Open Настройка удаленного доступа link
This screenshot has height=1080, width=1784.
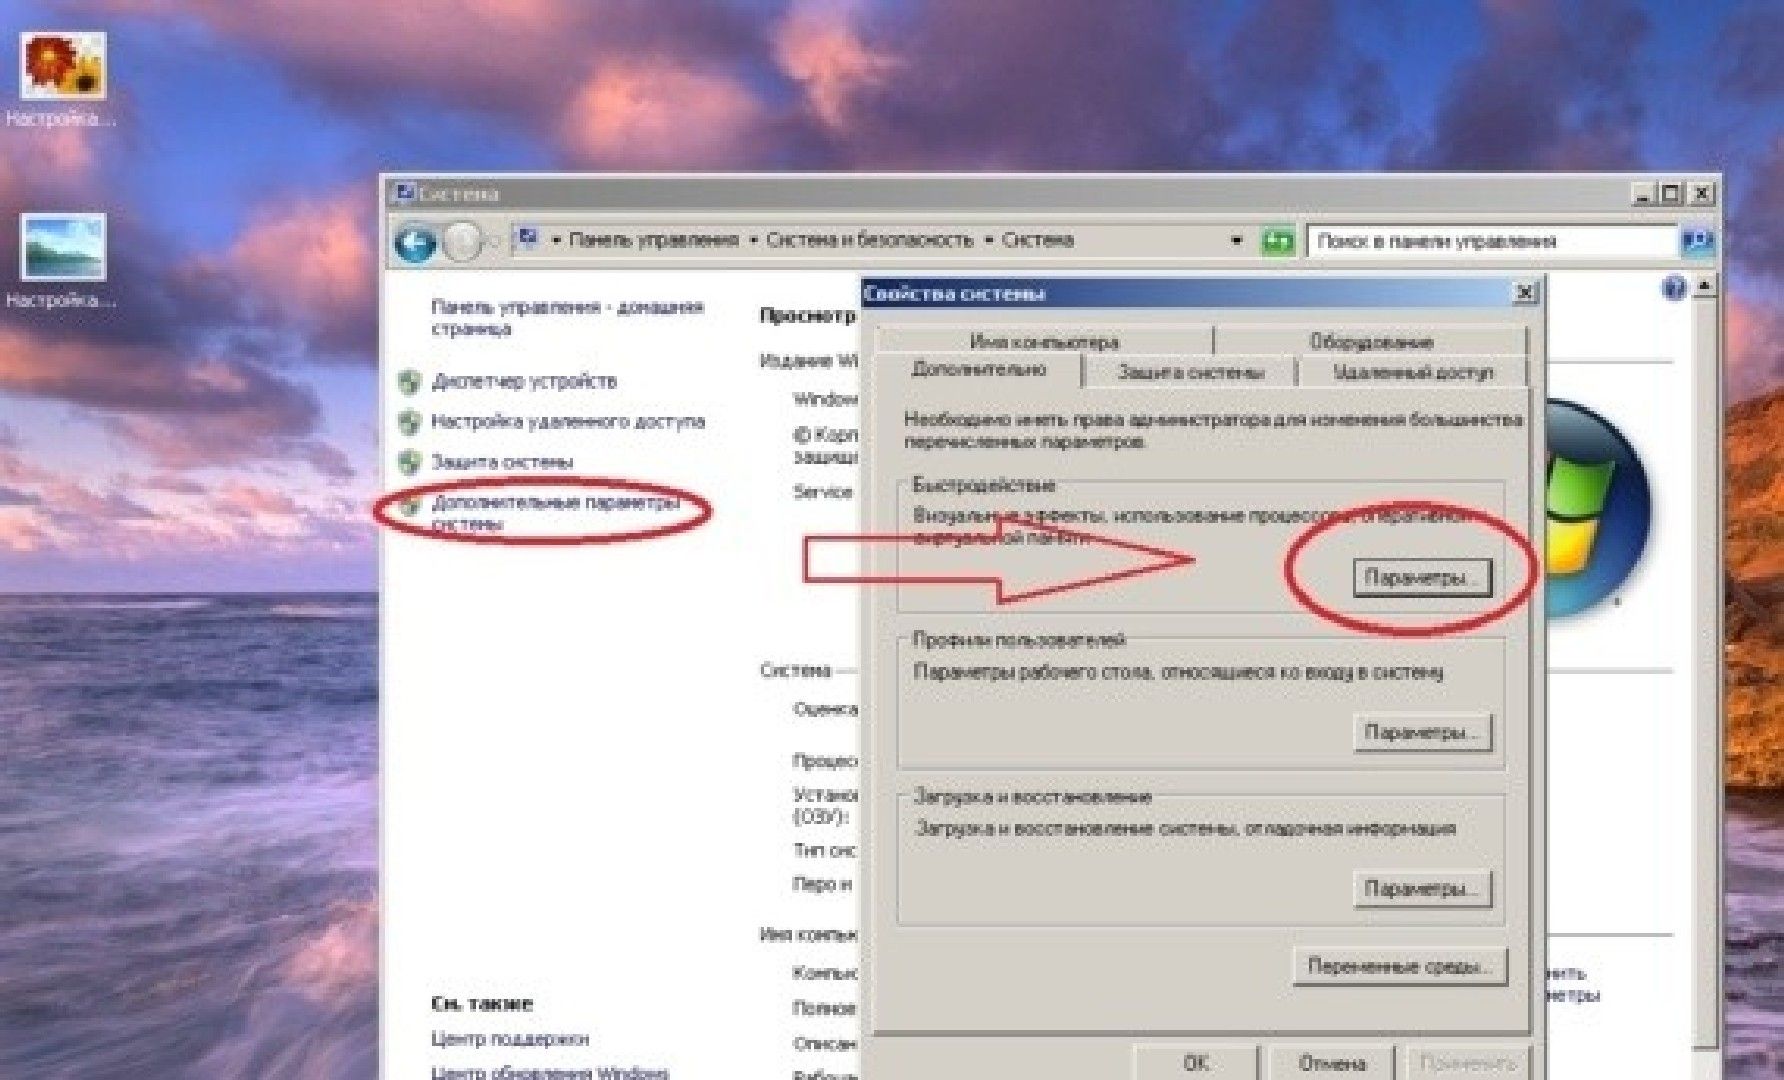[567, 421]
